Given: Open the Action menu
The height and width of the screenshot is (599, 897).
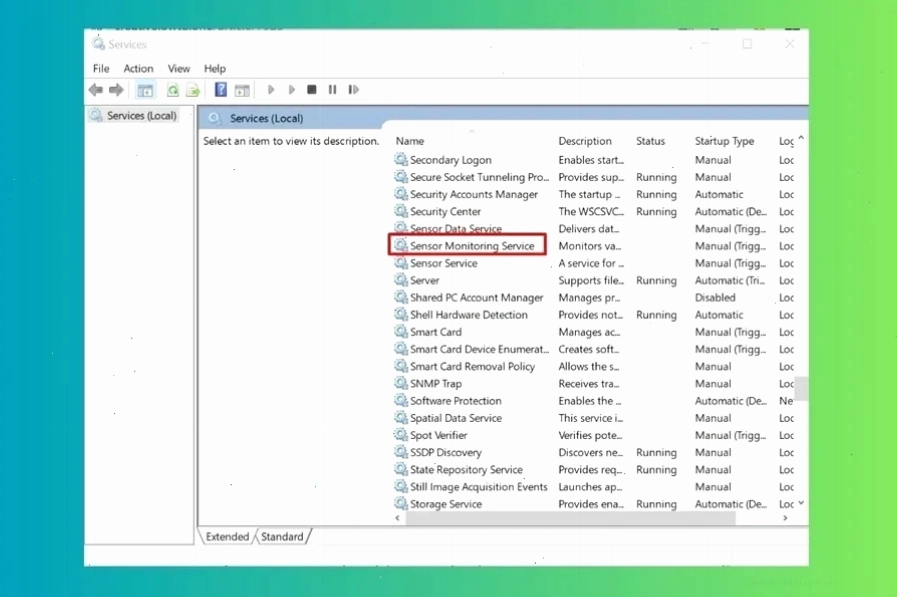Looking at the screenshot, I should pos(138,69).
